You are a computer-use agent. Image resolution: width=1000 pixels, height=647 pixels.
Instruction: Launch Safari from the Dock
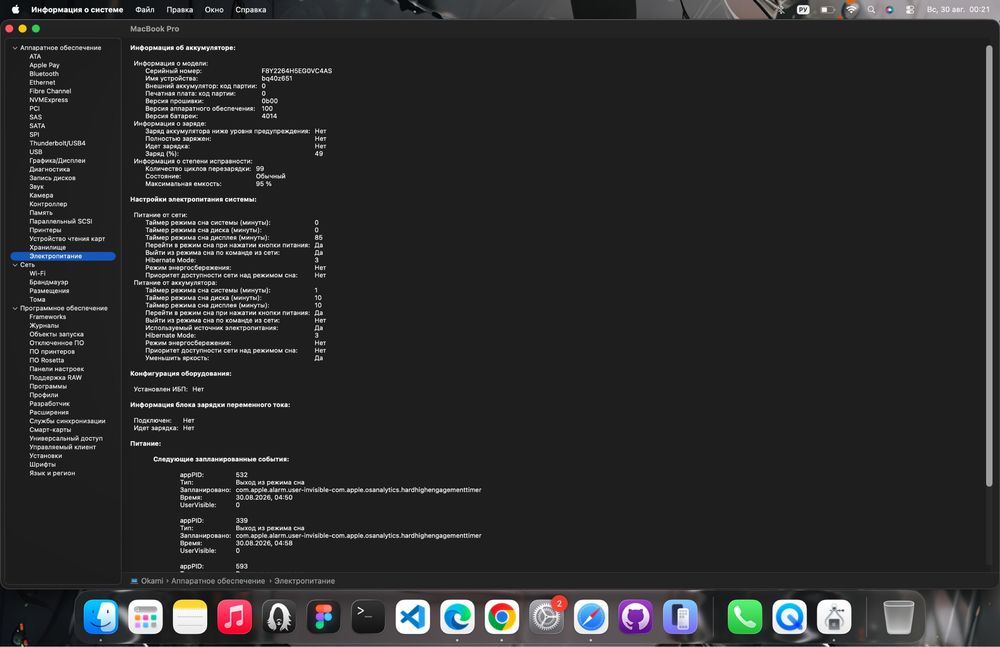[x=591, y=617]
